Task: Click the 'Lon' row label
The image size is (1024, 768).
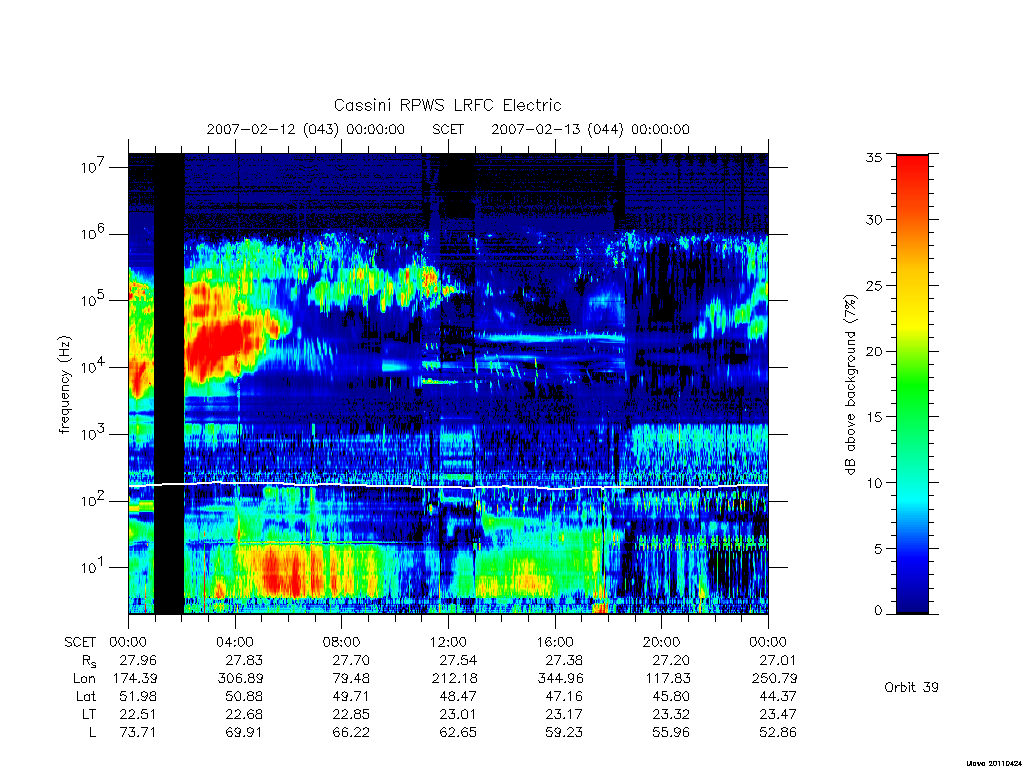Action: tap(84, 679)
